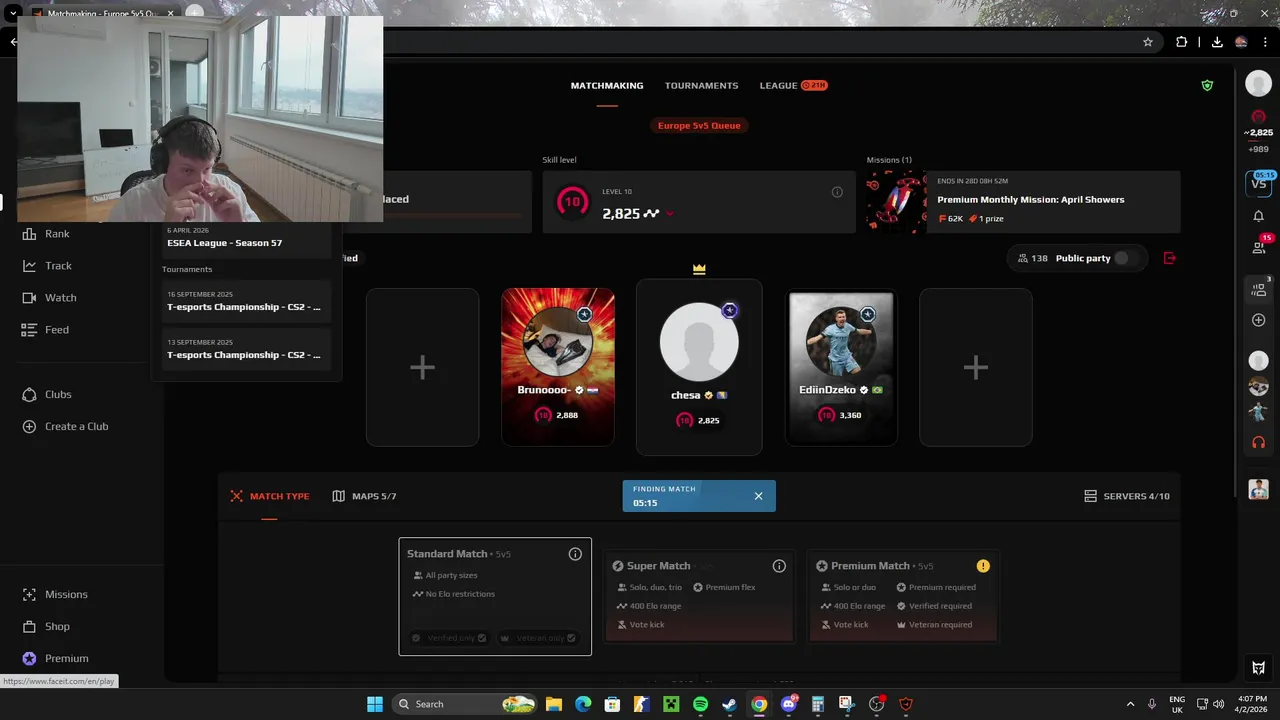This screenshot has height=720, width=1280.
Task: Expand the system tray hidden icons chevron
Action: pos(1130,704)
